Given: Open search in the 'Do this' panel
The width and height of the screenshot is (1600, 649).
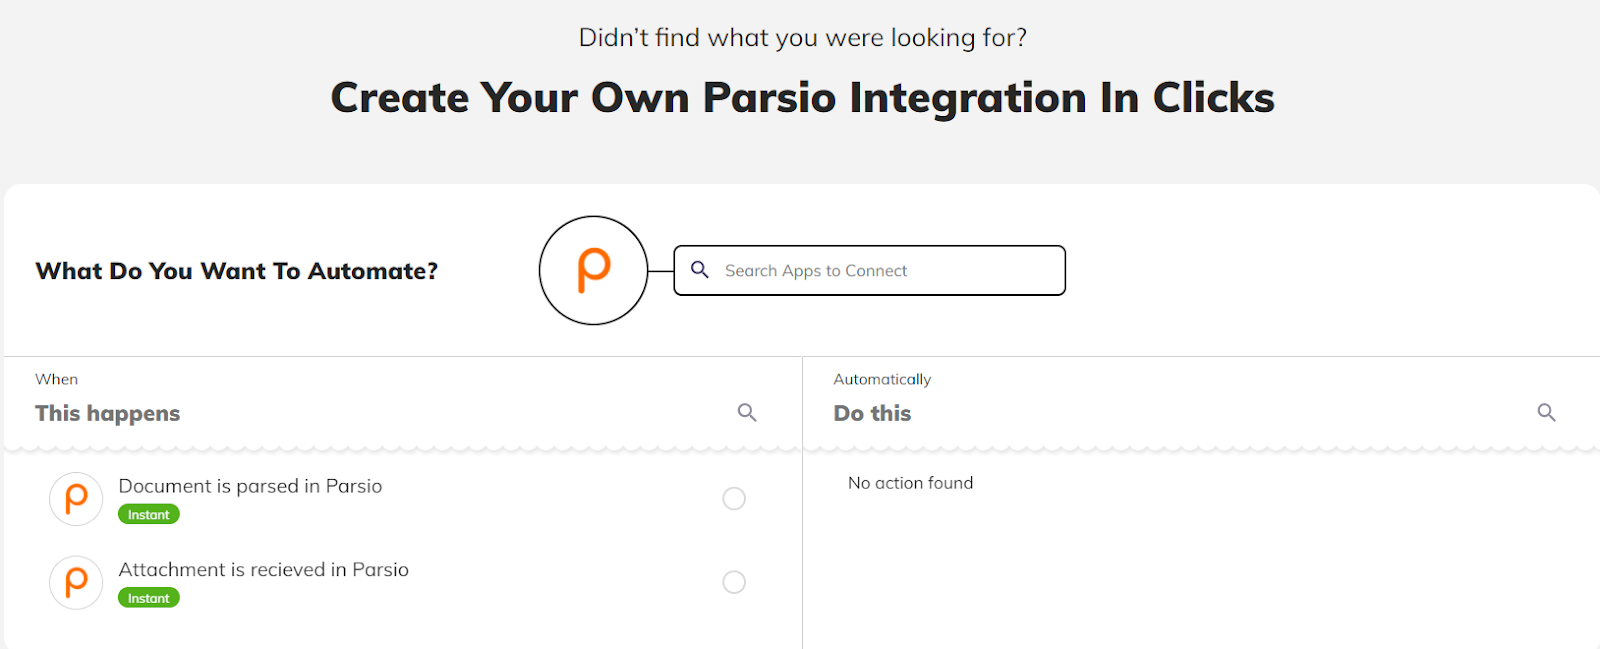Looking at the screenshot, I should (x=1546, y=412).
